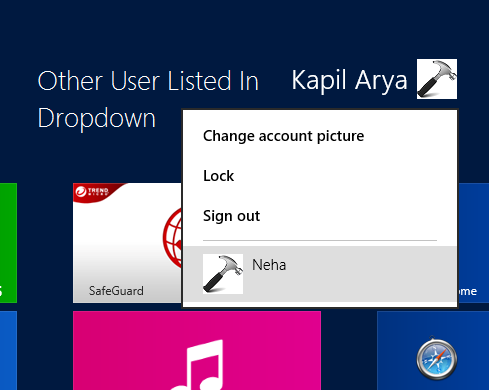
Task: Open the Kapil Arya user name menu
Action: click(x=349, y=80)
